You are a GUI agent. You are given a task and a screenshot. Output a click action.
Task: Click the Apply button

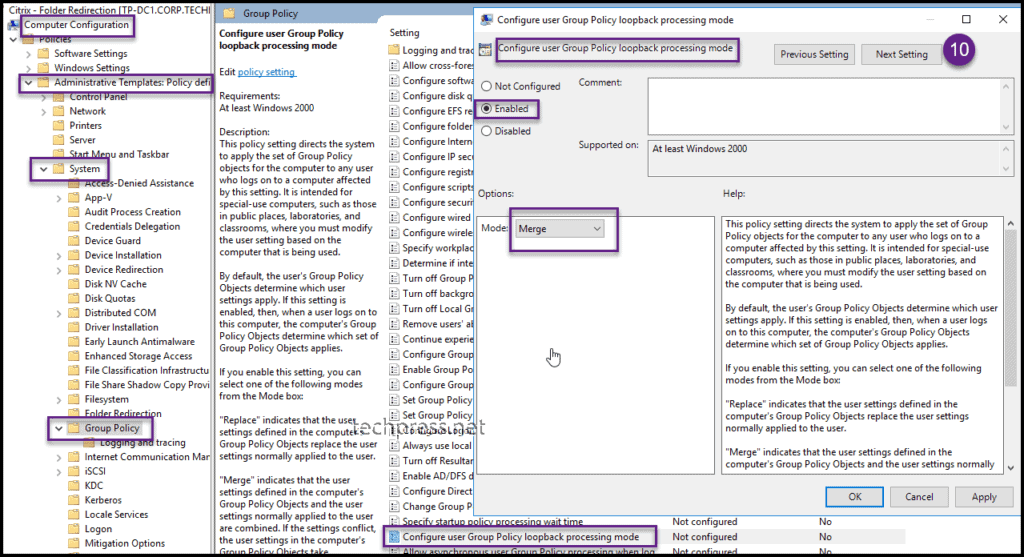point(984,496)
